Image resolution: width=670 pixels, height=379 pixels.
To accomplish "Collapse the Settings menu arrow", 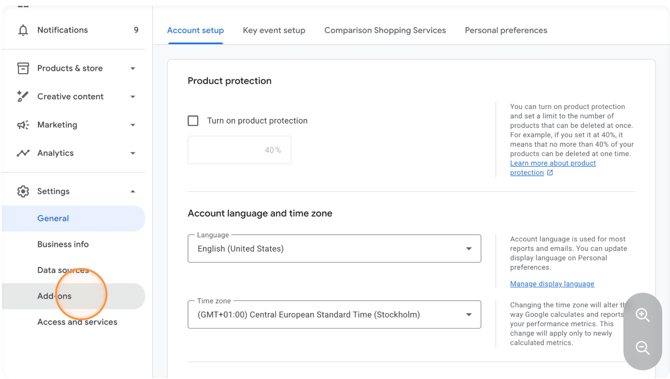I will 133,191.
